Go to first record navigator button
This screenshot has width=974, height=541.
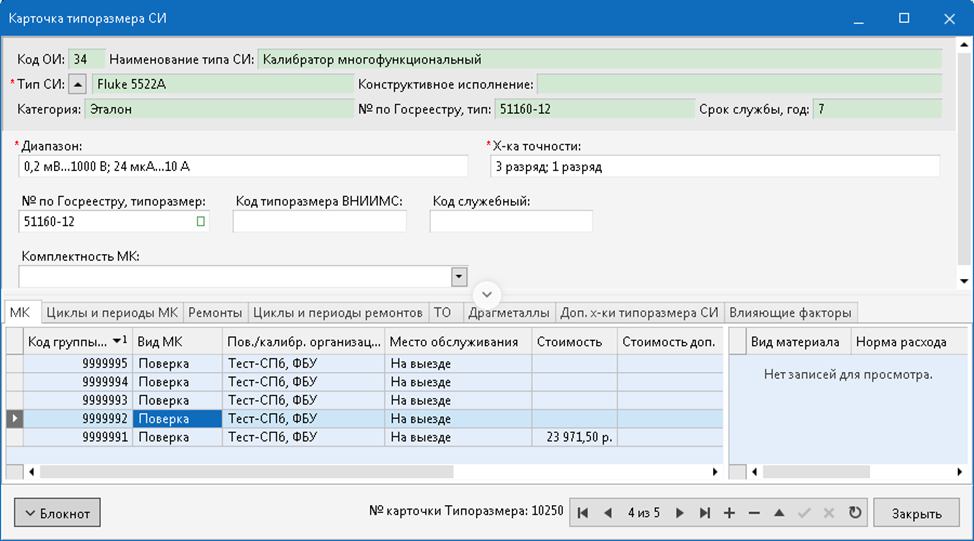tap(583, 513)
